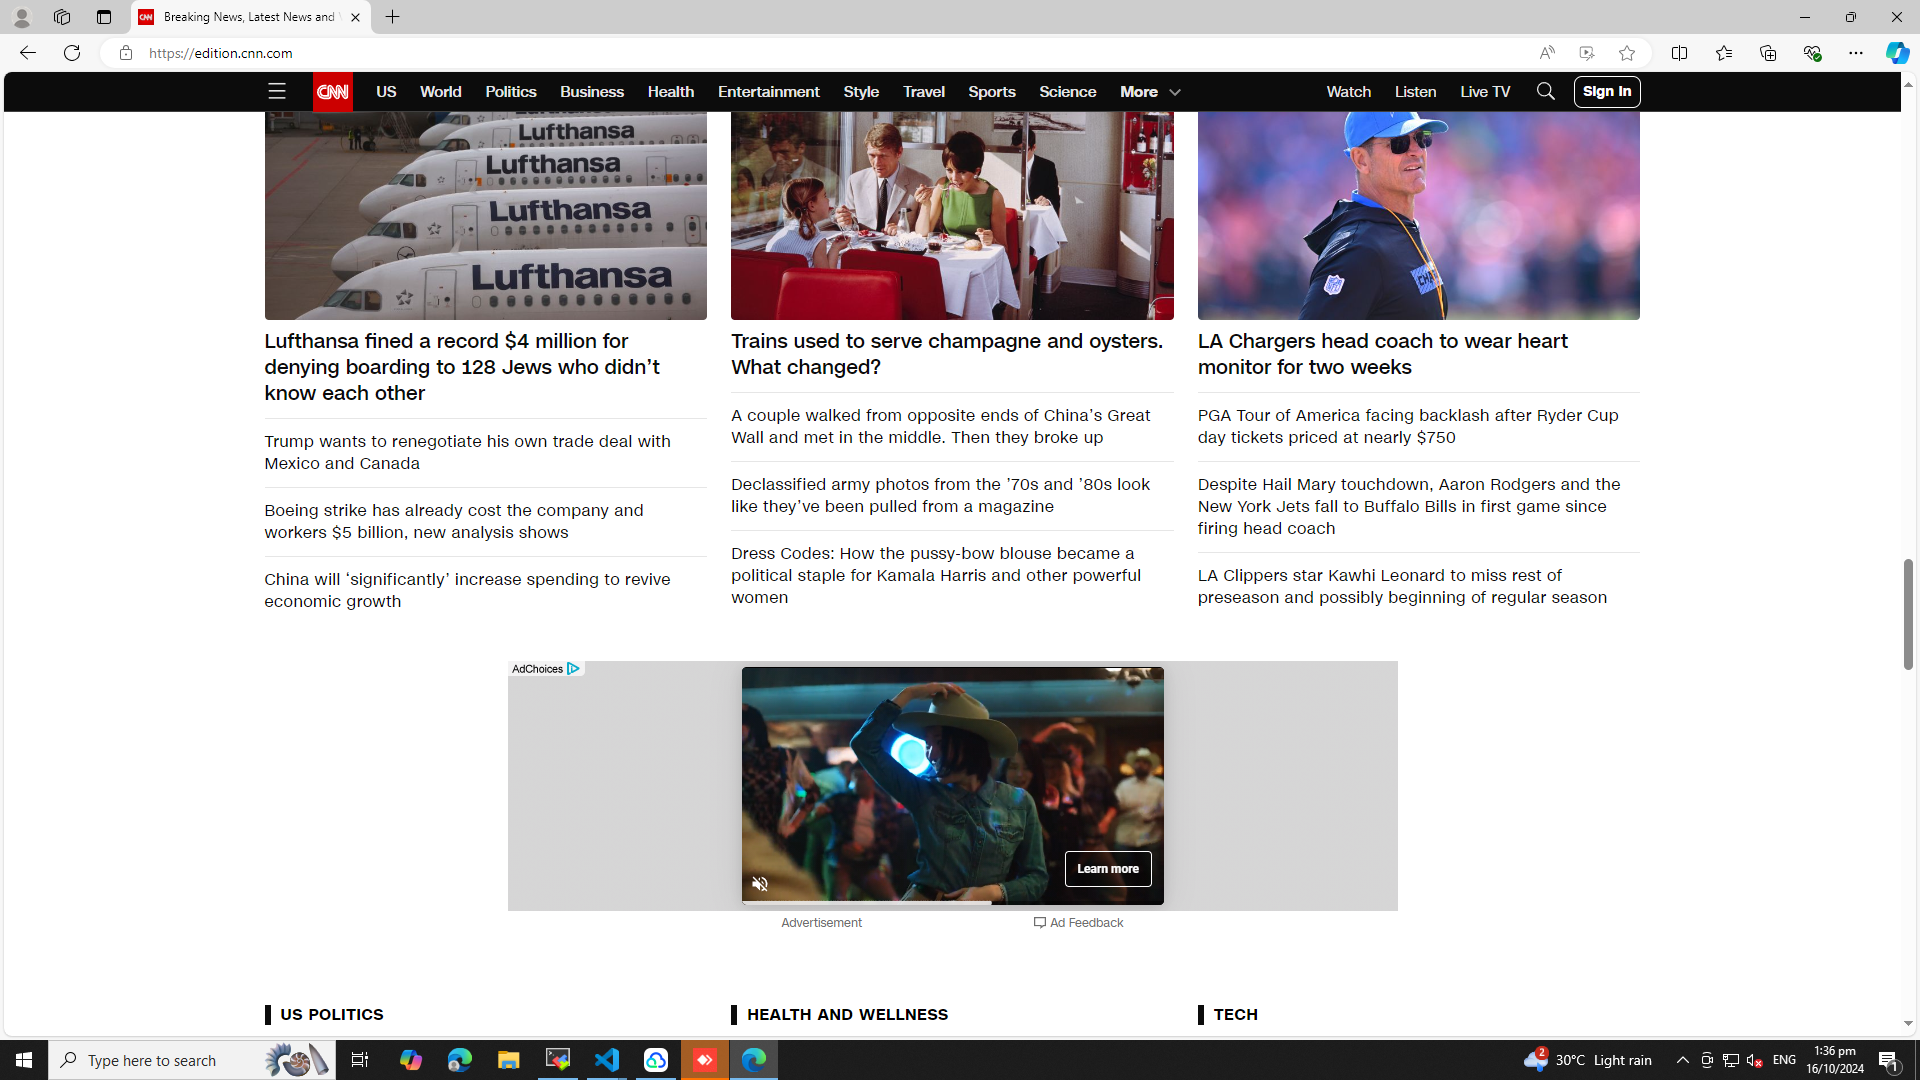
Task: Add this page to favorites star
Action: (x=1627, y=53)
